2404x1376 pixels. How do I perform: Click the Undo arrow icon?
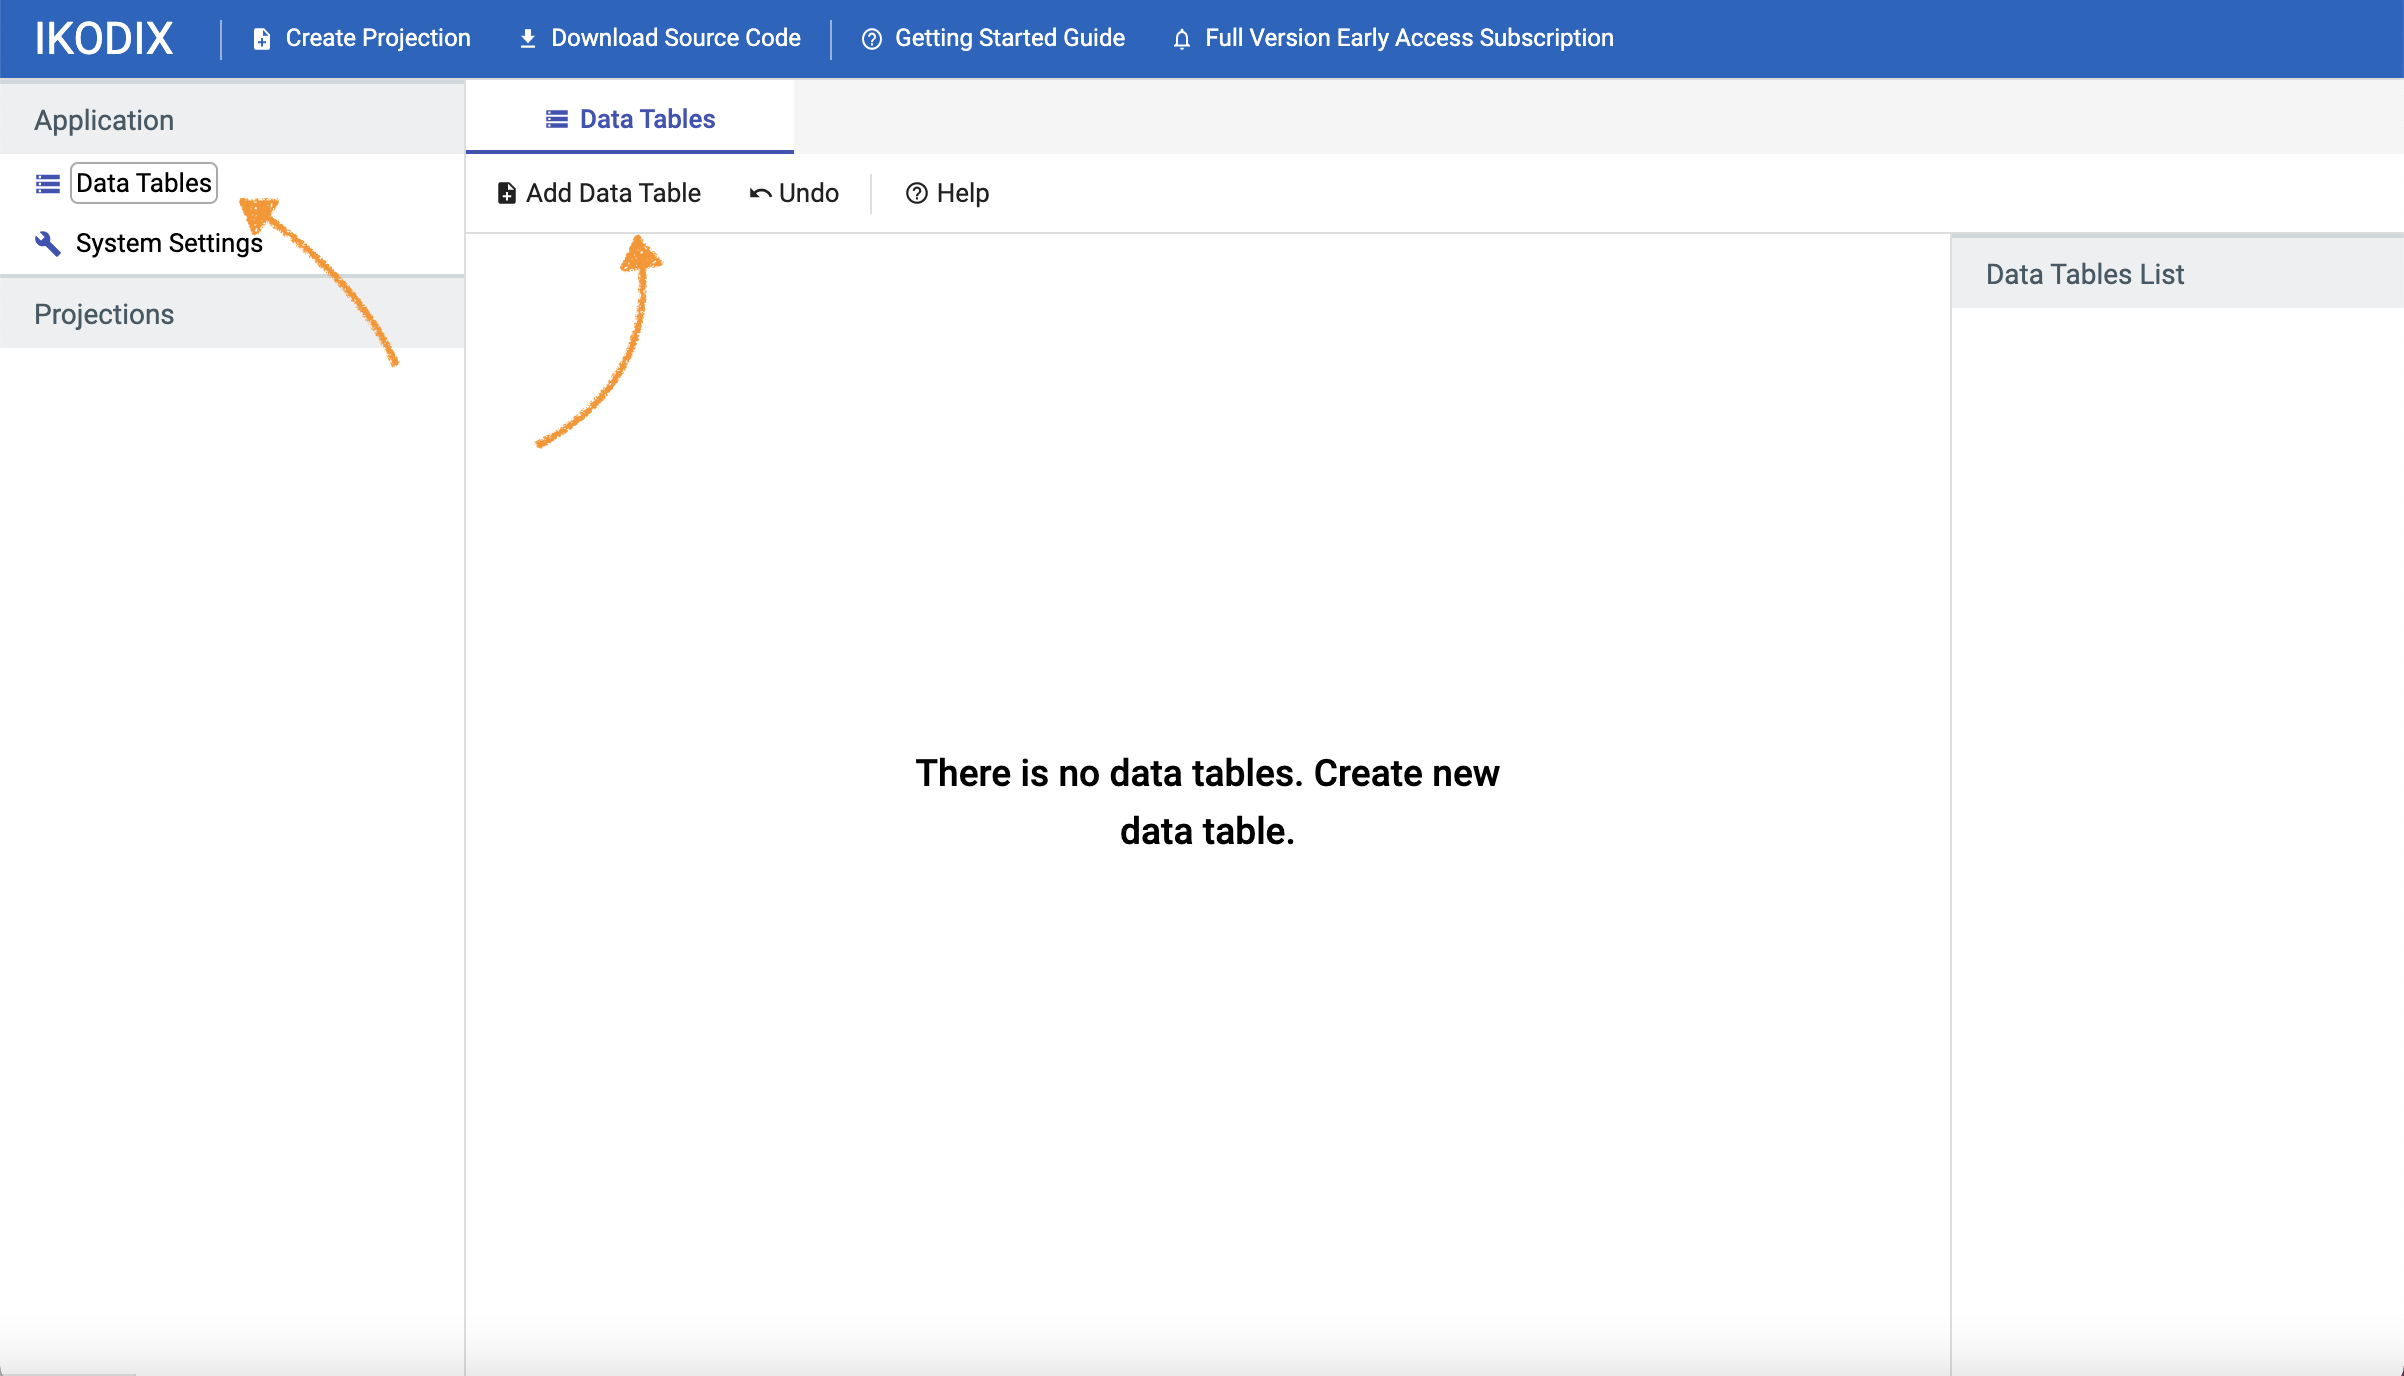pyautogui.click(x=760, y=193)
